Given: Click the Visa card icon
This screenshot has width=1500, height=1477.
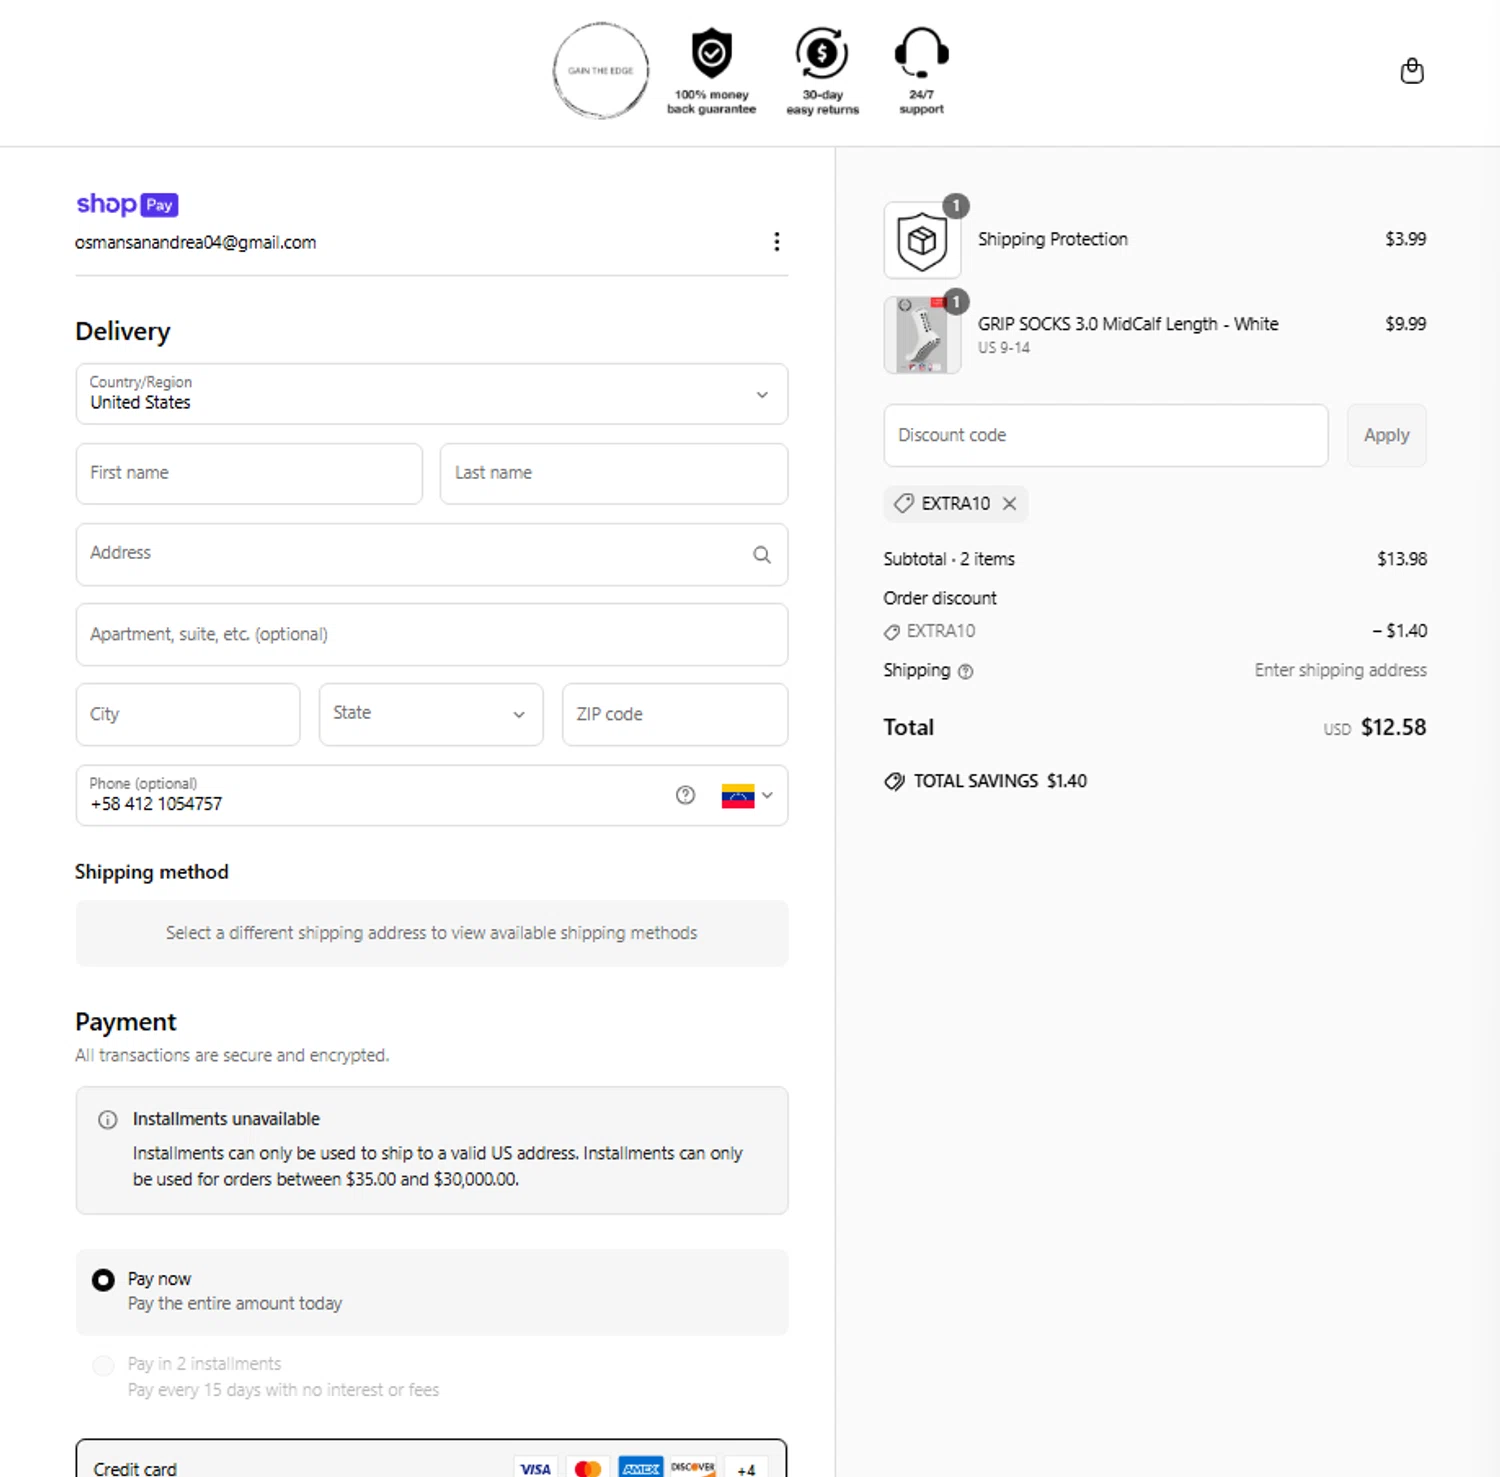Looking at the screenshot, I should (536, 1468).
